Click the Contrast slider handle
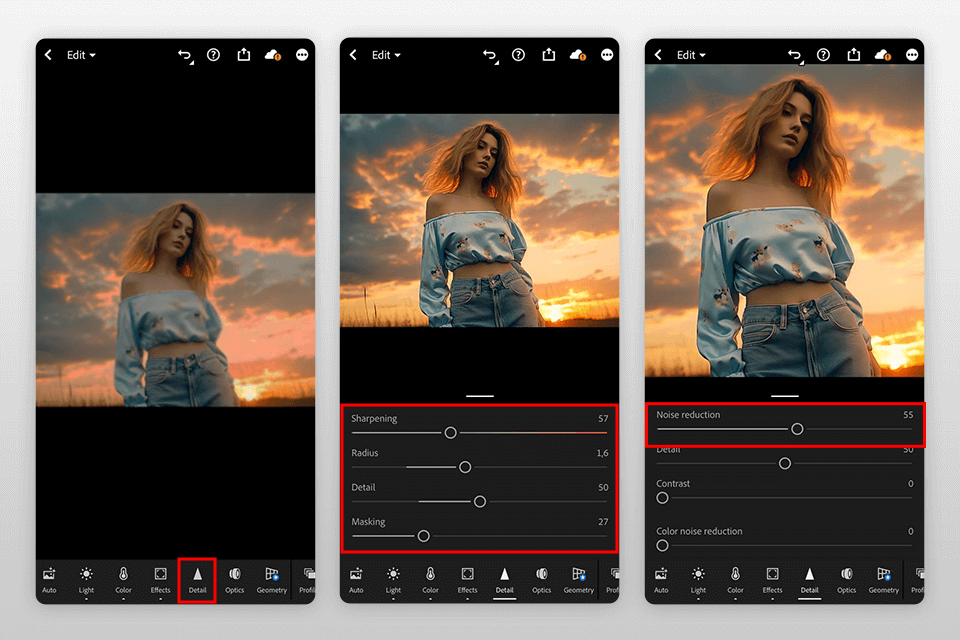 [x=662, y=498]
